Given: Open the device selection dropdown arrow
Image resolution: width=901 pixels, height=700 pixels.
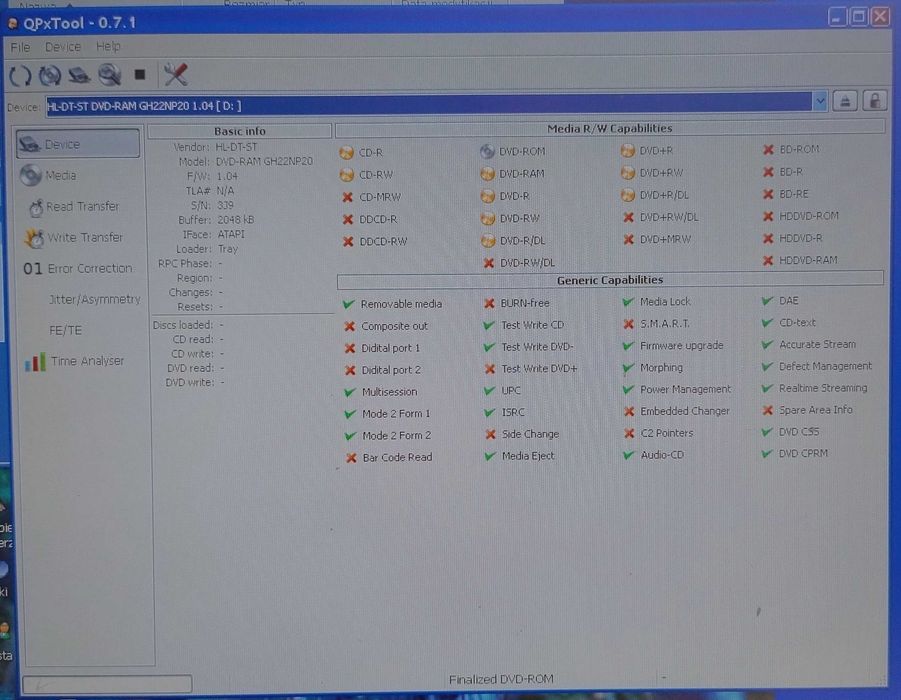Looking at the screenshot, I should pos(820,102).
